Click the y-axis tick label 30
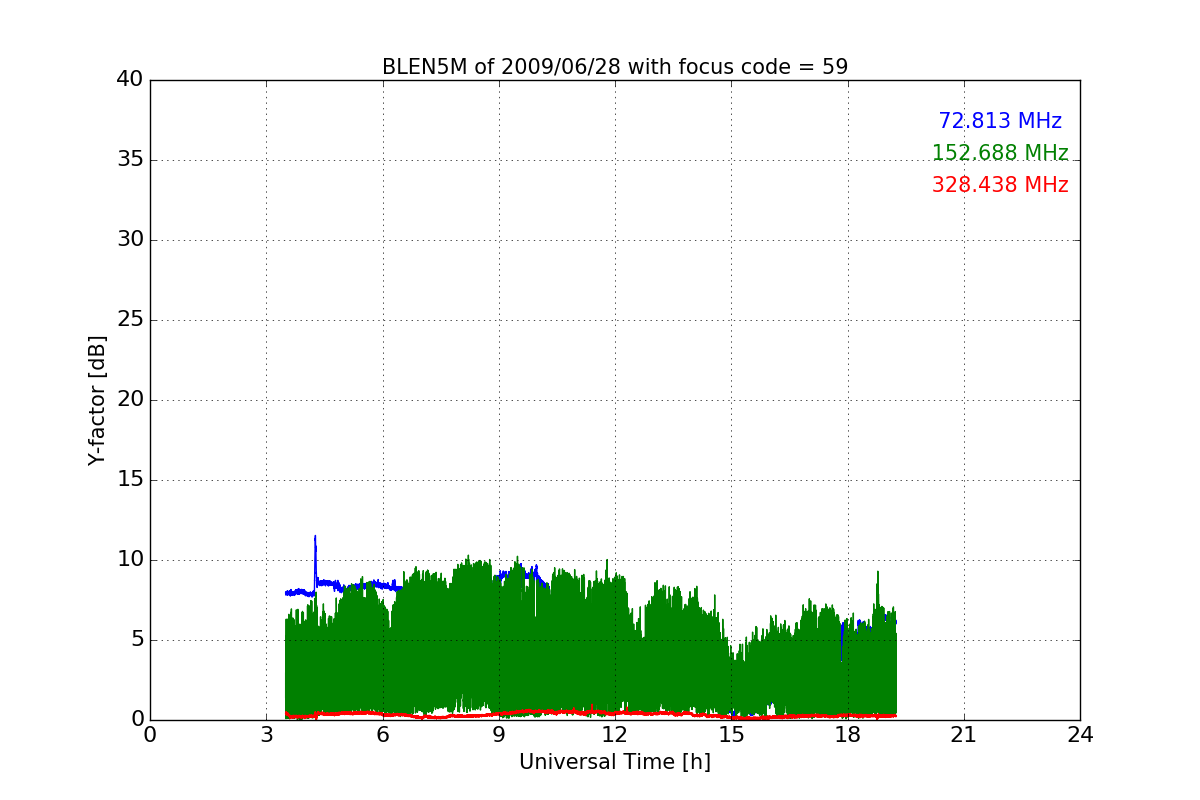Viewport: 1200px width, 800px height. tap(130, 240)
